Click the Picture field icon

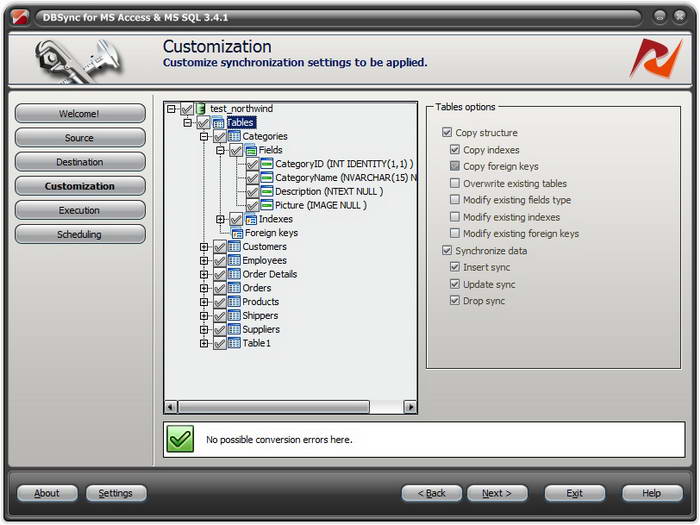pyautogui.click(x=267, y=205)
